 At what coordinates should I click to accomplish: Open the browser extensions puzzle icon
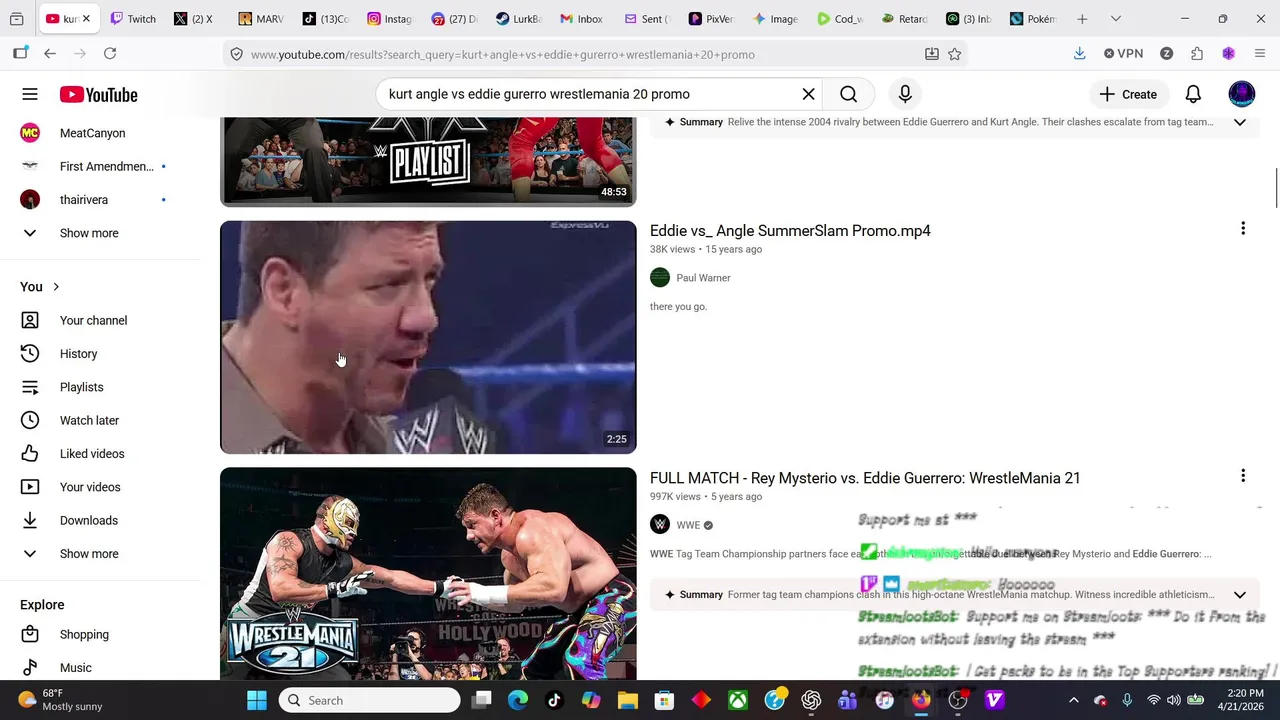click(x=1197, y=54)
